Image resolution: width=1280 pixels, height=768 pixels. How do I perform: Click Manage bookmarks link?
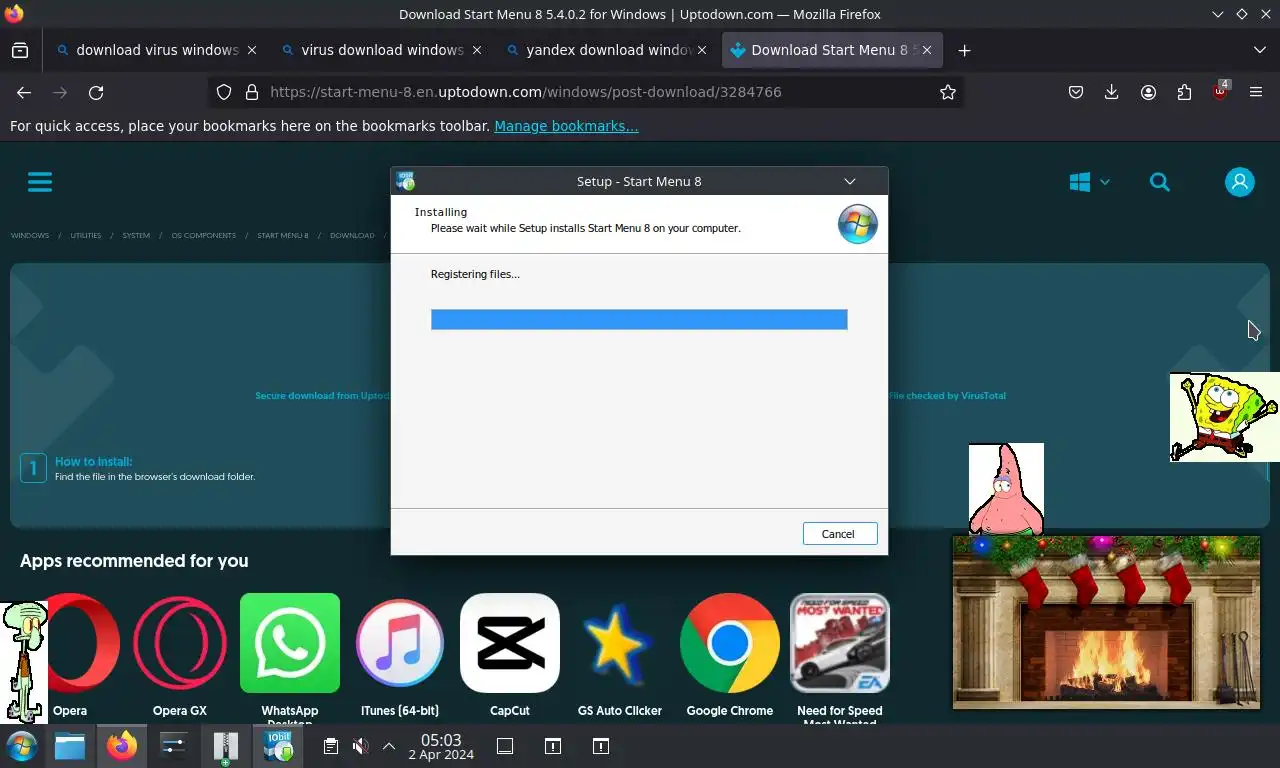click(566, 126)
